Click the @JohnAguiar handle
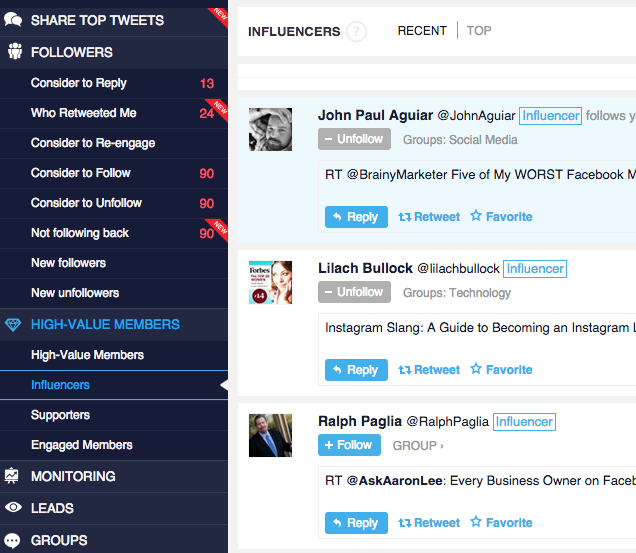This screenshot has width=636, height=553. click(x=477, y=116)
